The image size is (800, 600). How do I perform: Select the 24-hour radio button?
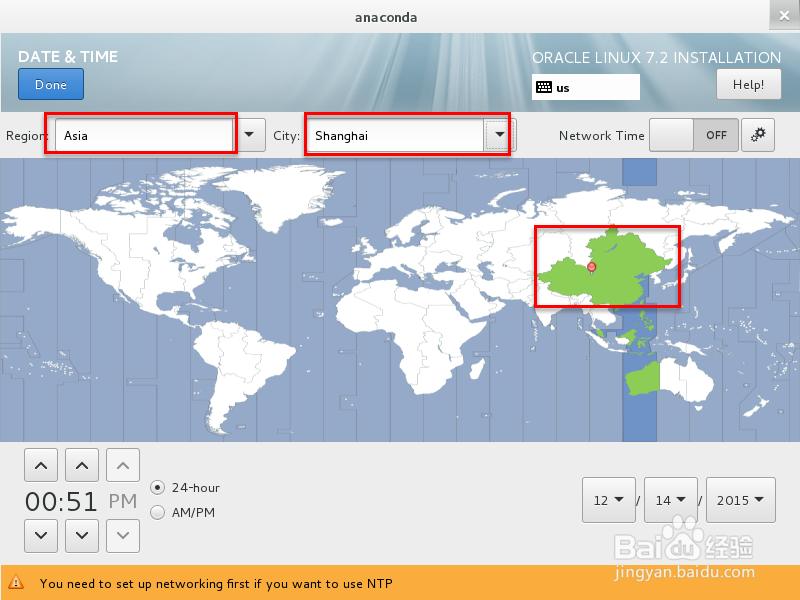158,488
